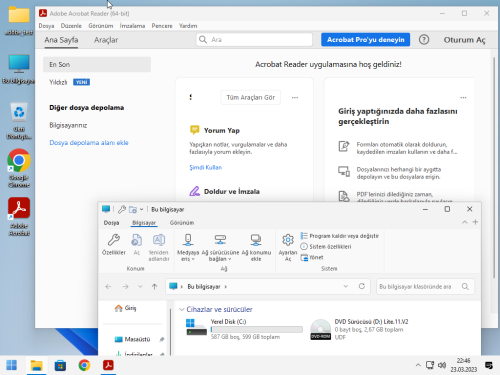Go up one folder level
The height and width of the screenshot is (375, 500).
(154, 287)
